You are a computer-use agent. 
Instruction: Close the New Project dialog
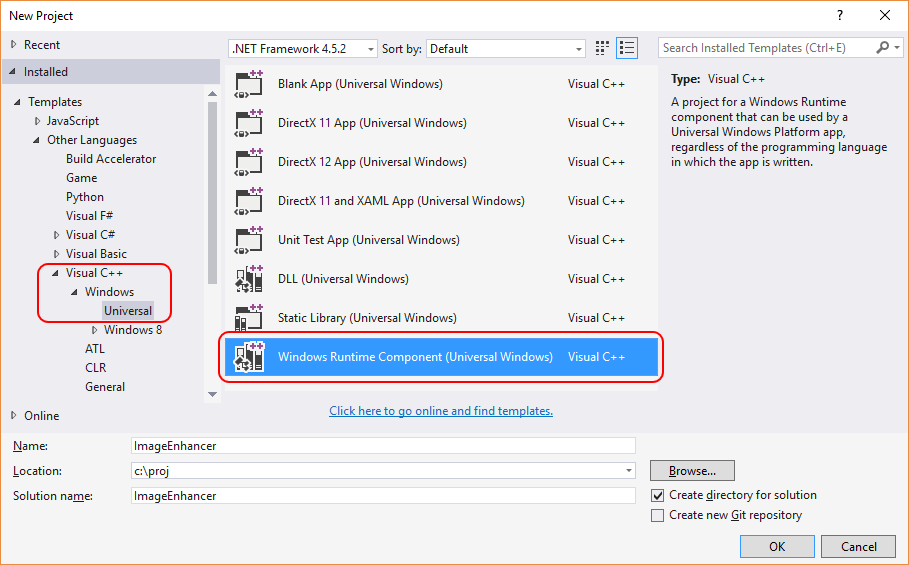click(885, 15)
